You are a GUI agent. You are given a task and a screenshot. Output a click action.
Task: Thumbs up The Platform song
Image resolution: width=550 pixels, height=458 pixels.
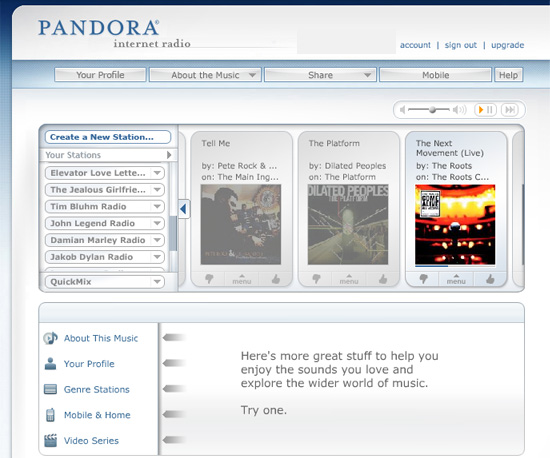383,279
